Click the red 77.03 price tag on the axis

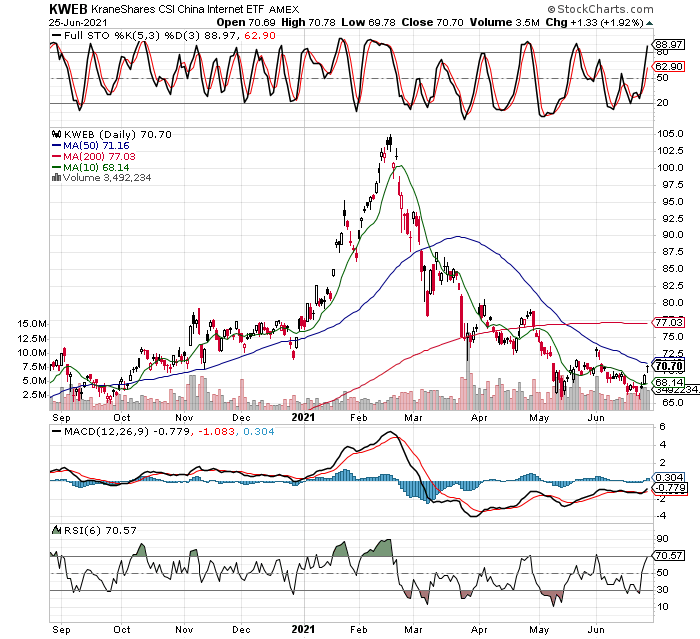coord(668,322)
